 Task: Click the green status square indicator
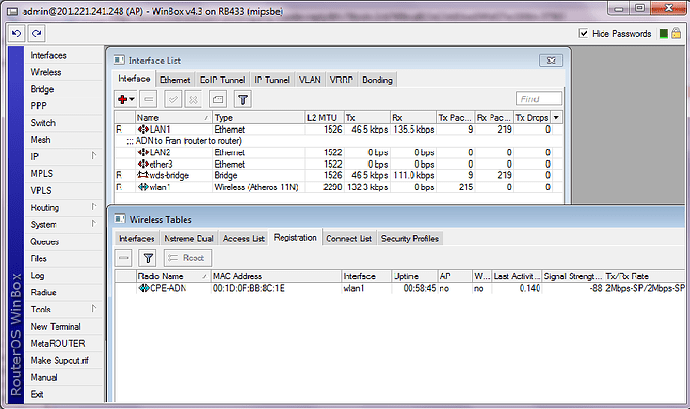click(x=664, y=33)
